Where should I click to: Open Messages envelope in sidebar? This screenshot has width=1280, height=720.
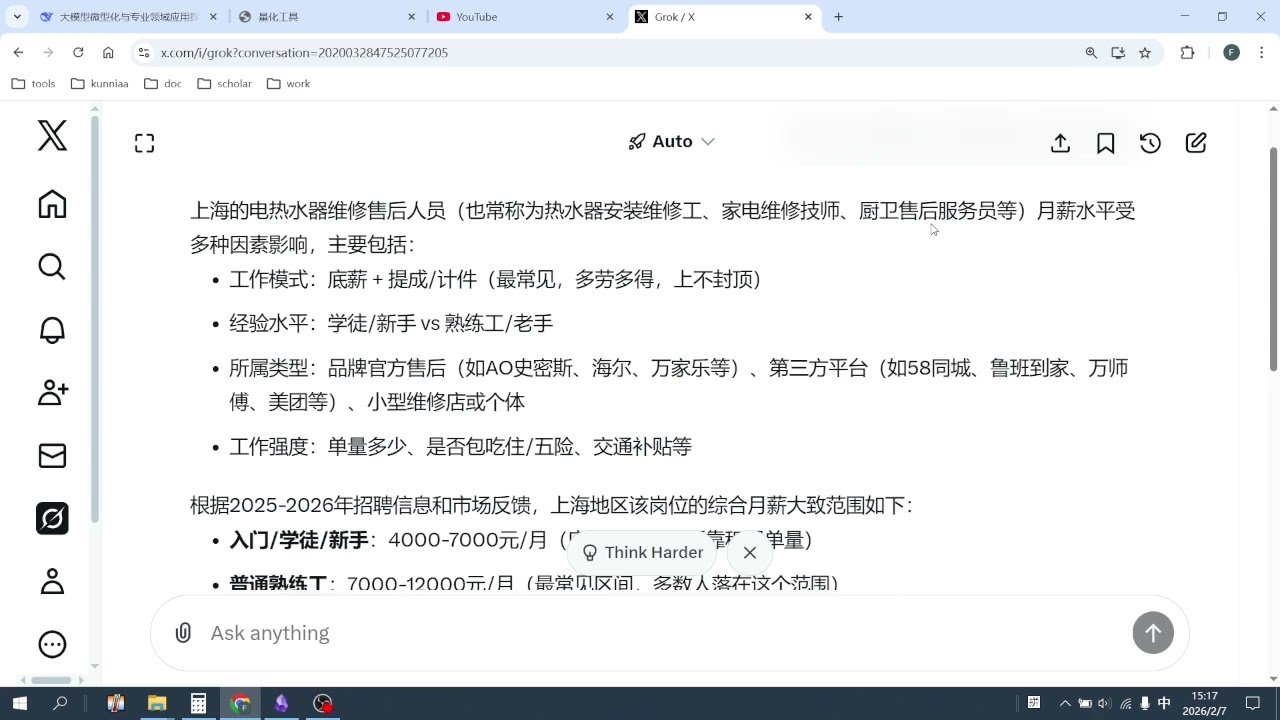52,456
